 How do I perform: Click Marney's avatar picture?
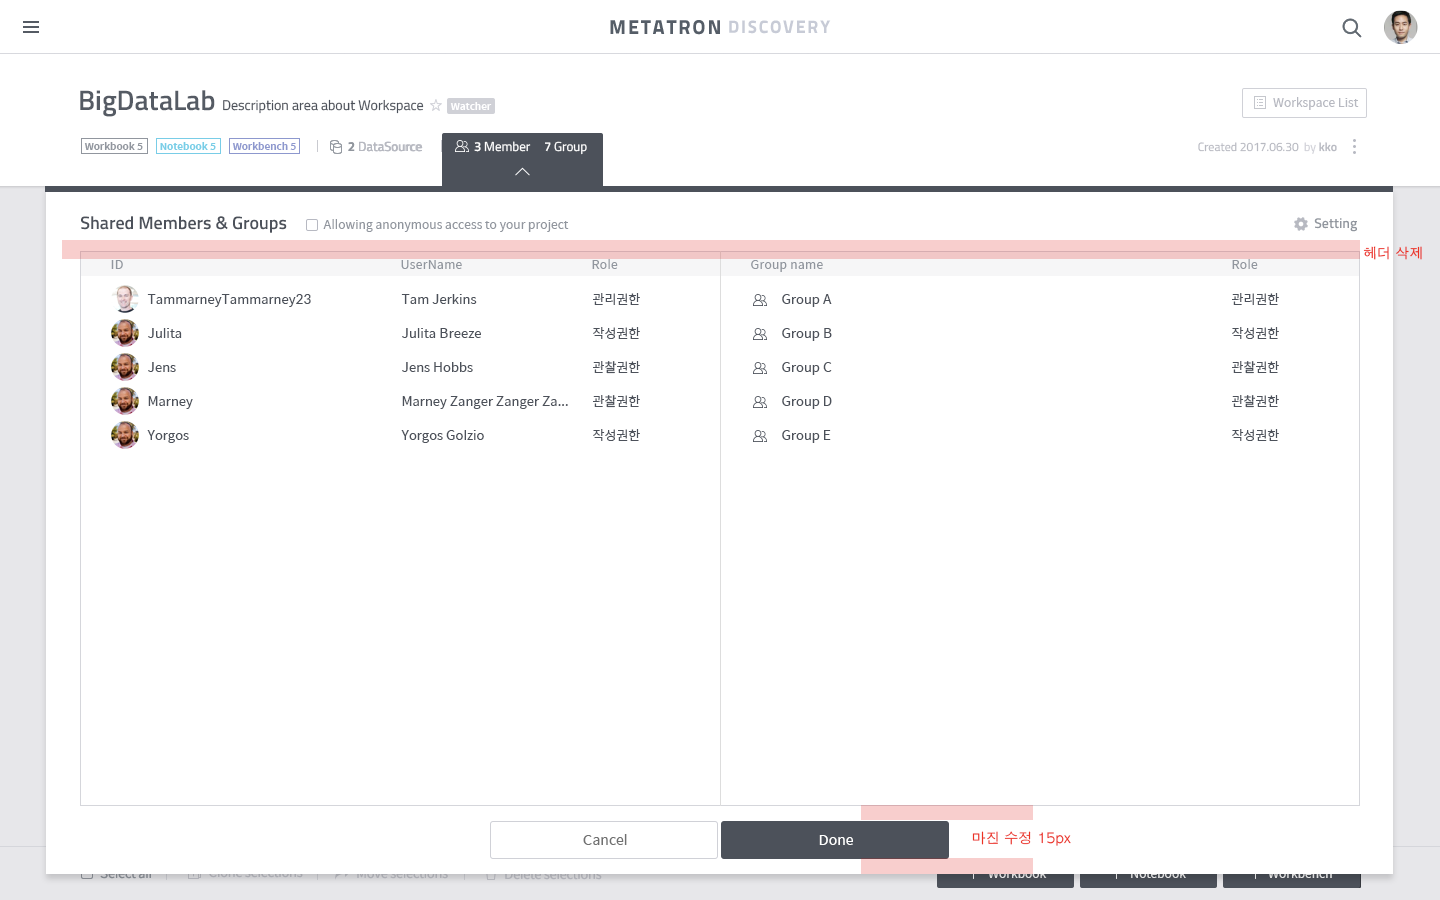(125, 401)
